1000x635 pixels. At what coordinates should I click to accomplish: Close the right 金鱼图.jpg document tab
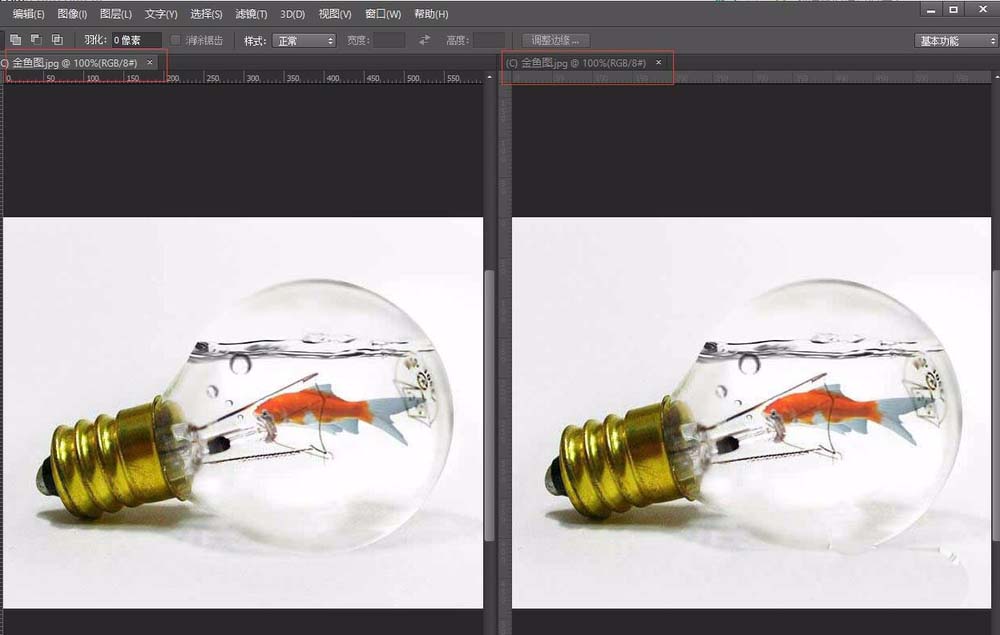tap(658, 63)
